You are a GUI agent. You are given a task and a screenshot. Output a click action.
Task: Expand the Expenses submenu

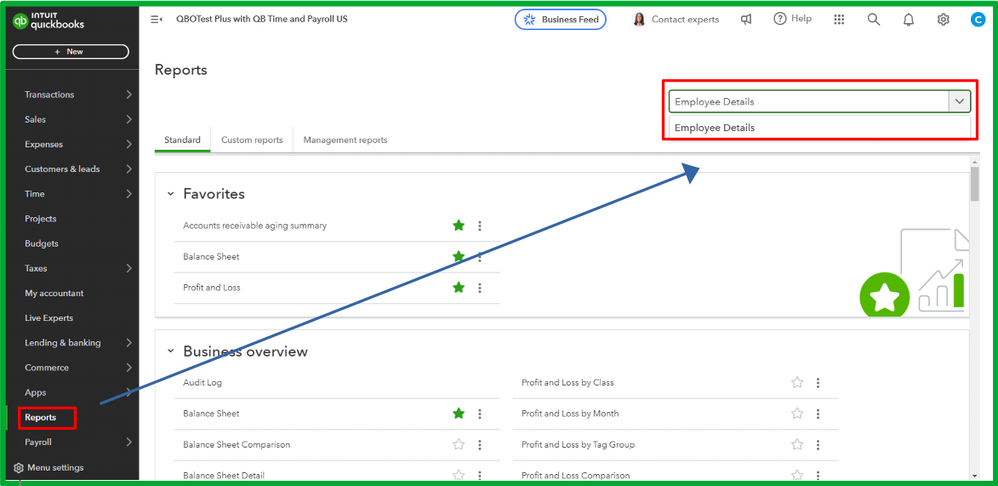click(129, 144)
